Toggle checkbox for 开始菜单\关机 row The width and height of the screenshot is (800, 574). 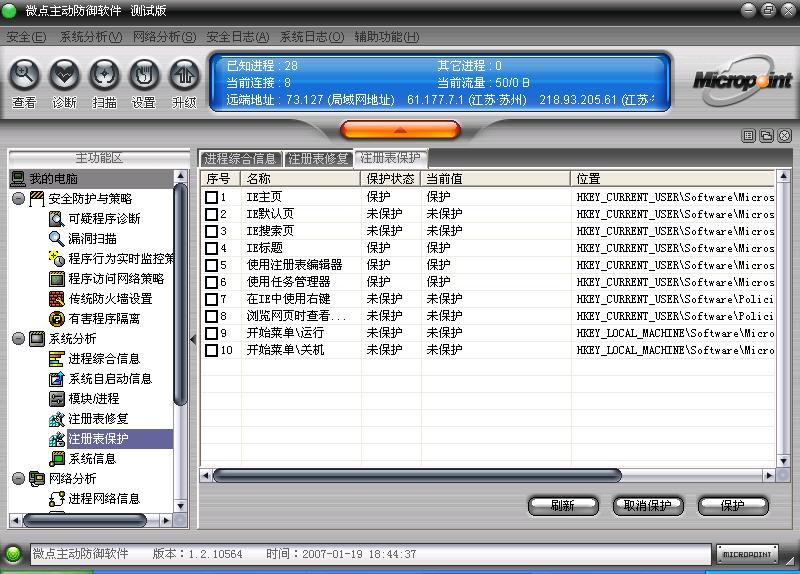point(211,350)
